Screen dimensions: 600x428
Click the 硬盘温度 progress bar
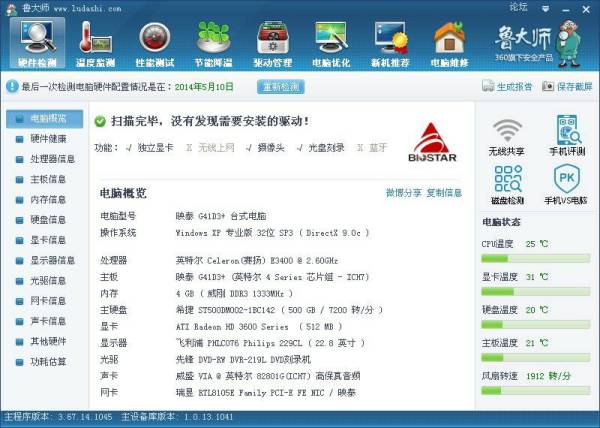535,325
